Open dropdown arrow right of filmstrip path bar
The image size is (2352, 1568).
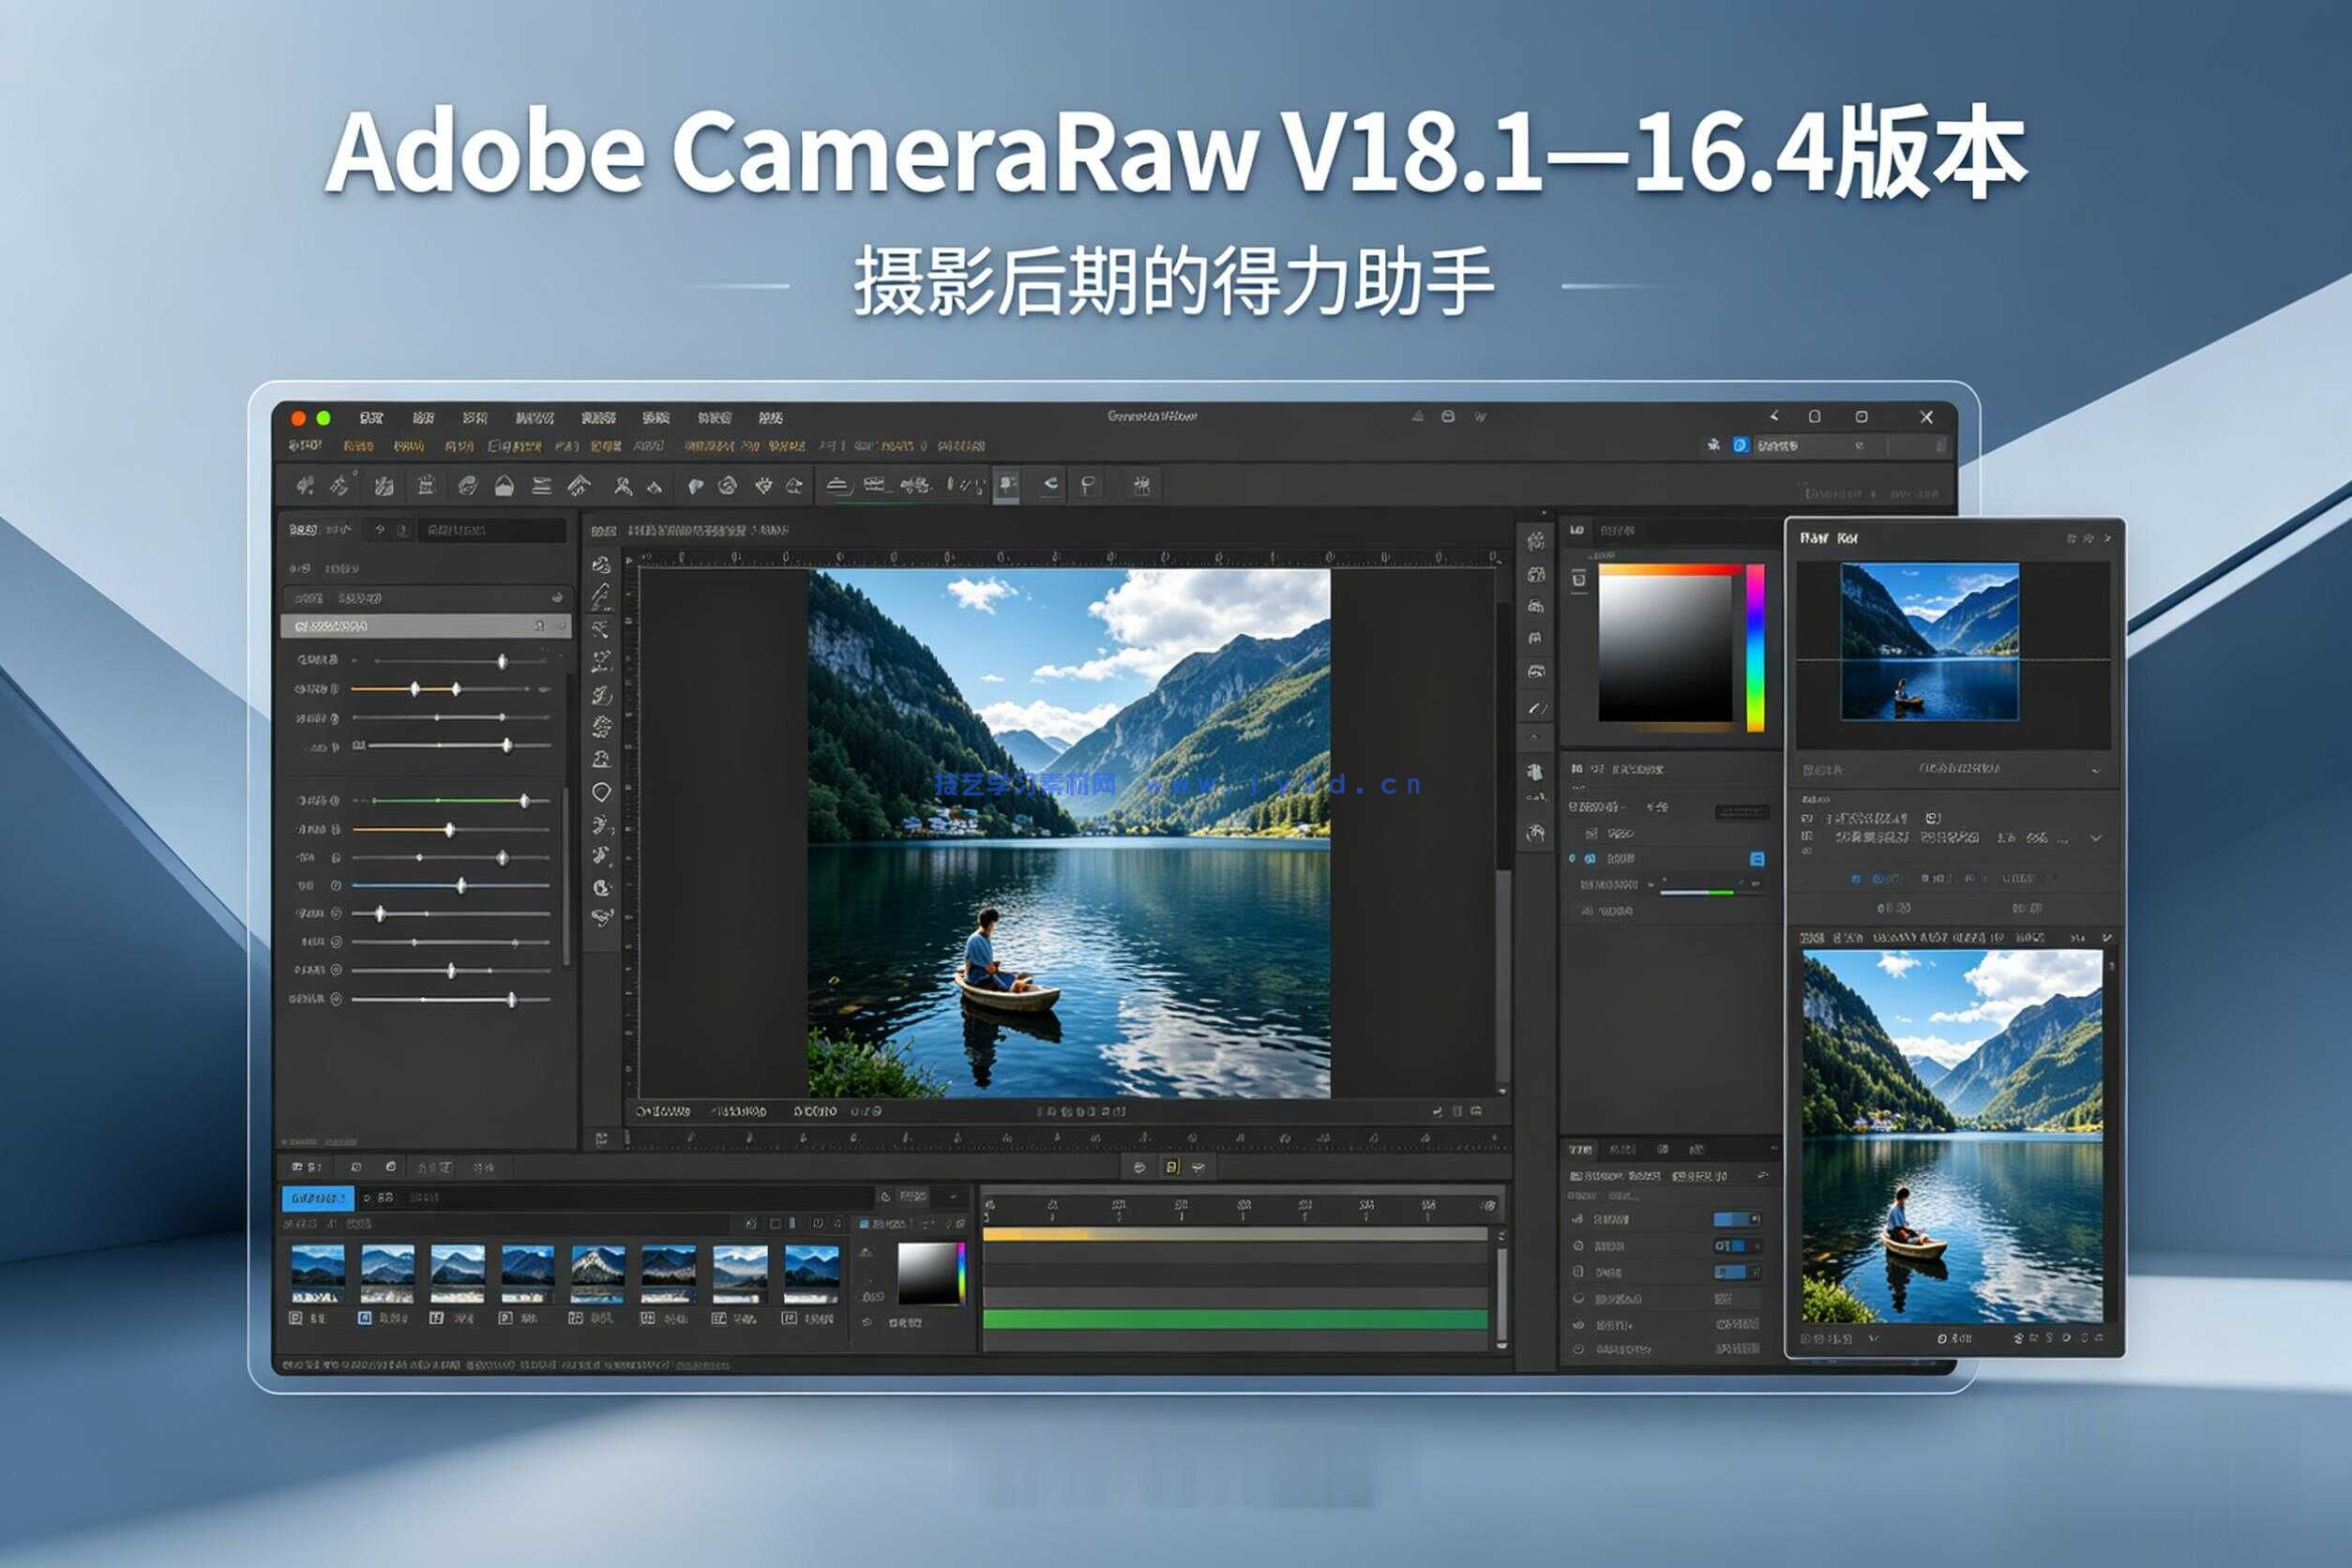pyautogui.click(x=954, y=1196)
